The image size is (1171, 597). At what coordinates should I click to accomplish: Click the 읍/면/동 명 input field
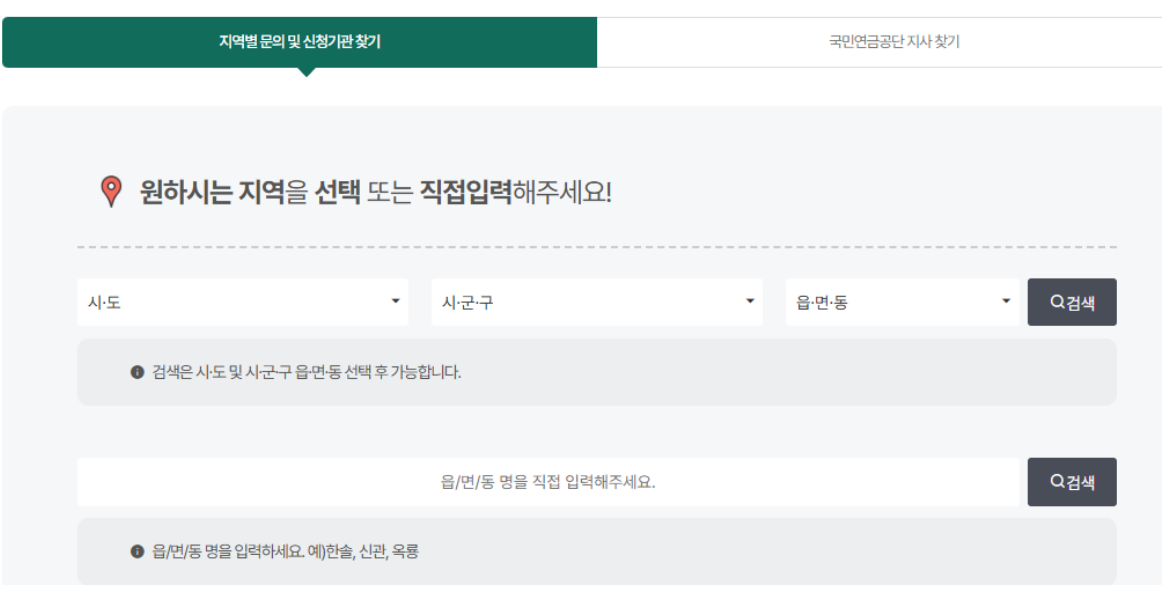point(548,481)
